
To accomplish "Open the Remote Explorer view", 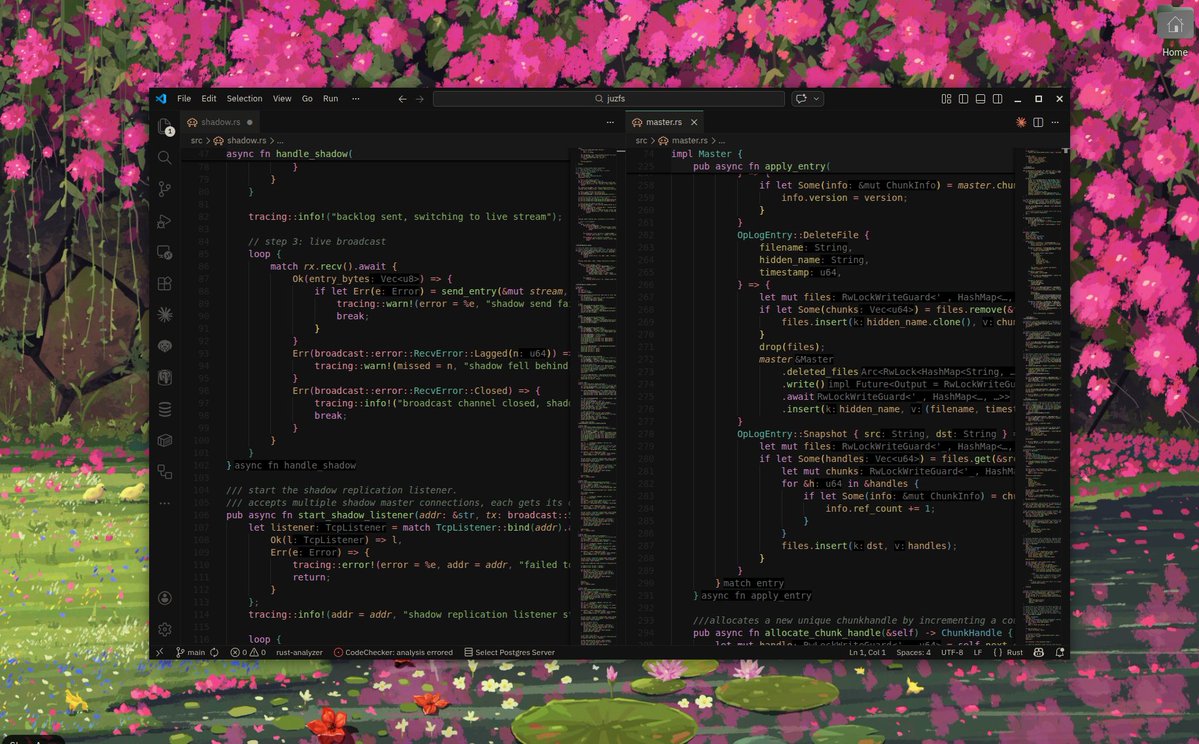I will (164, 252).
